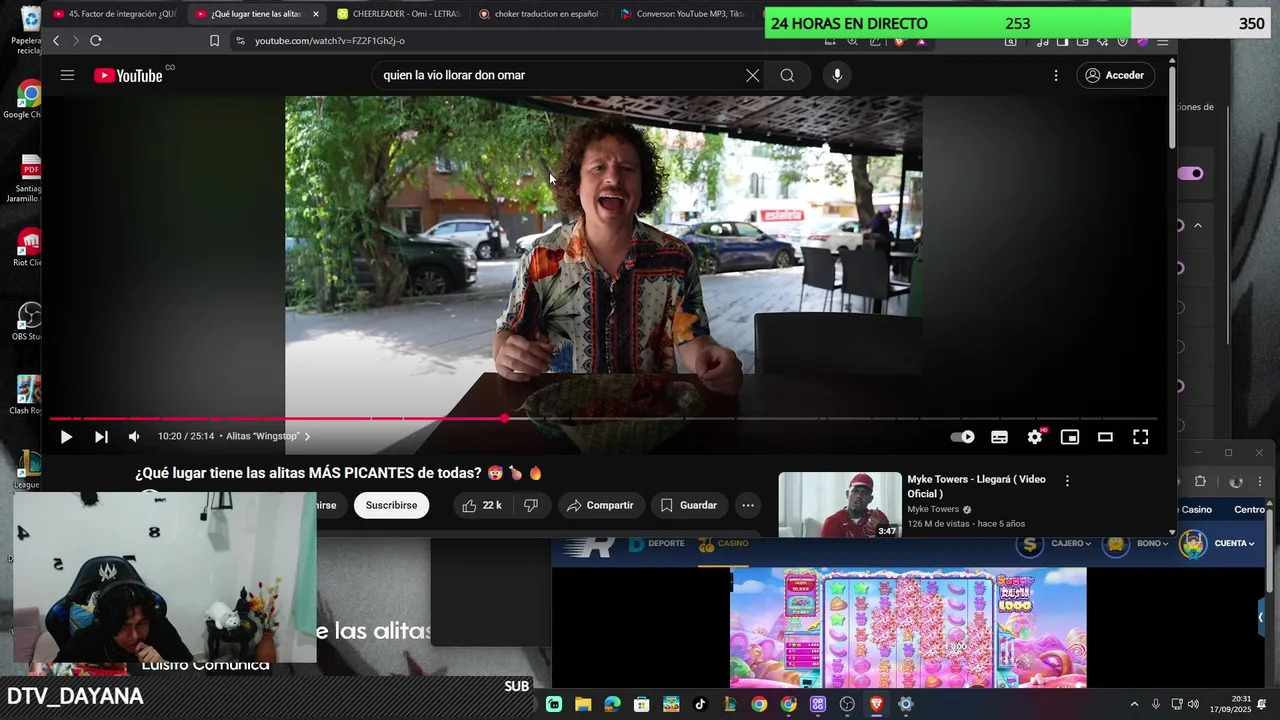This screenshot has width=1280, height=720.
Task: Toggle the autoplay switch in player
Action: tap(962, 437)
